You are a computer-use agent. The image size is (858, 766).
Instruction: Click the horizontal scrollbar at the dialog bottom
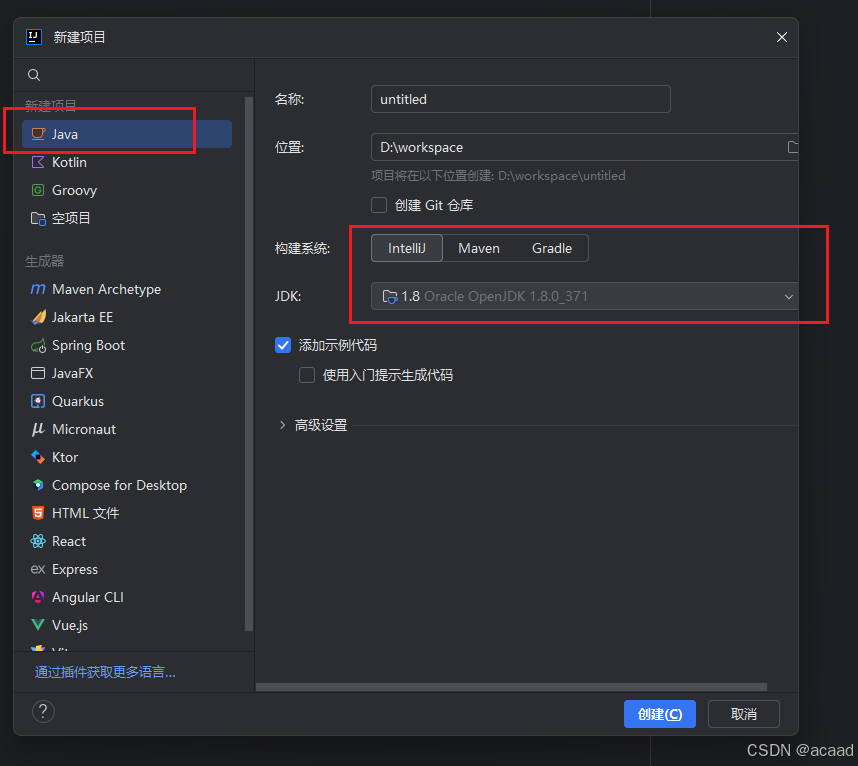tap(511, 687)
